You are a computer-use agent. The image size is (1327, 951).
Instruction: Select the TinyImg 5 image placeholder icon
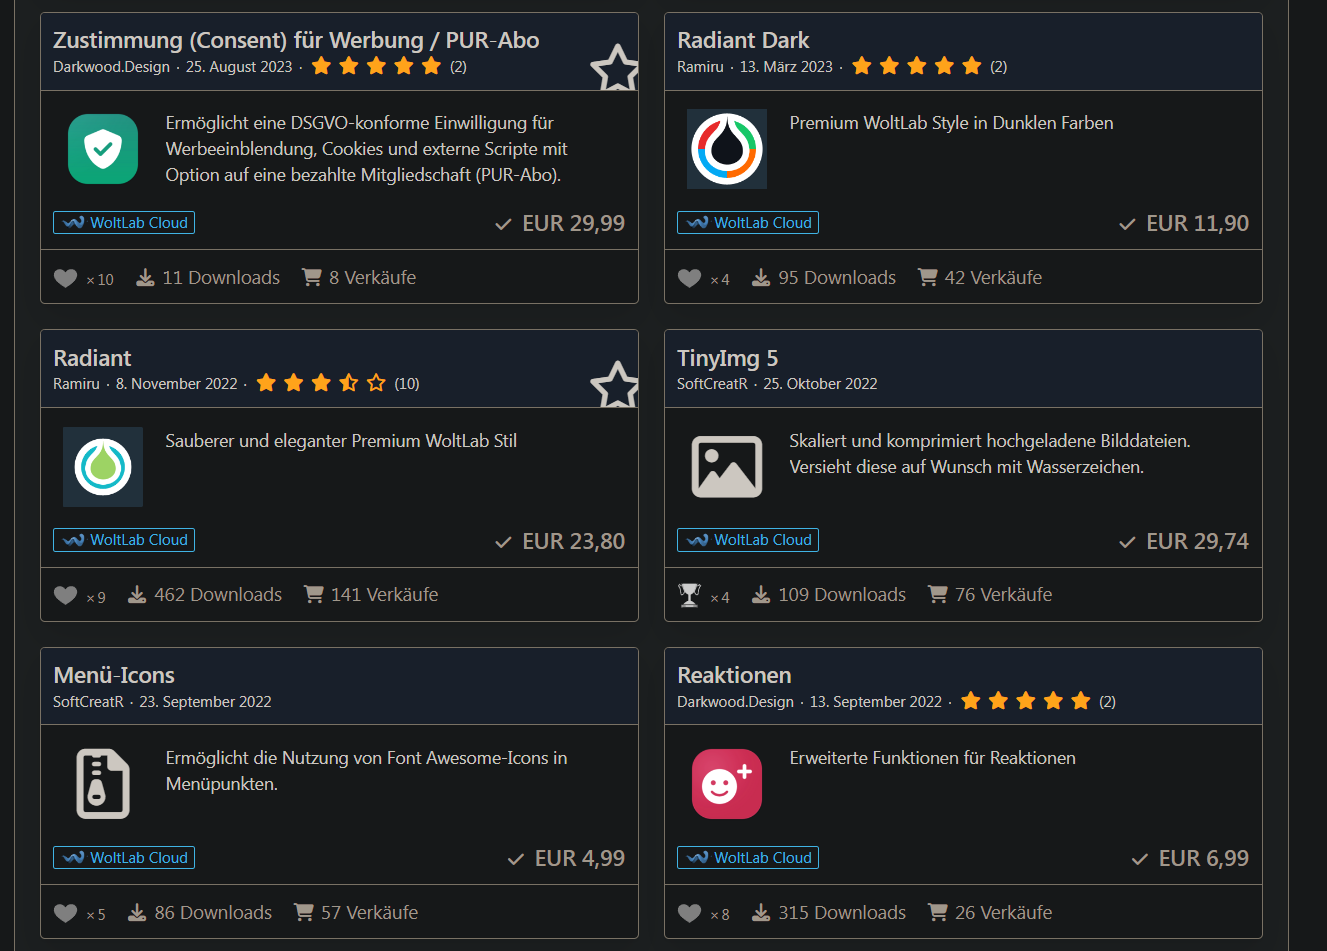coord(727,467)
